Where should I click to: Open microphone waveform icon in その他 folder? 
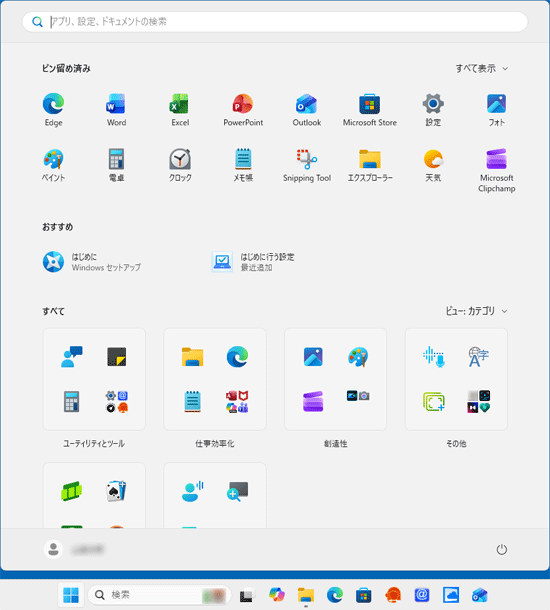point(434,357)
